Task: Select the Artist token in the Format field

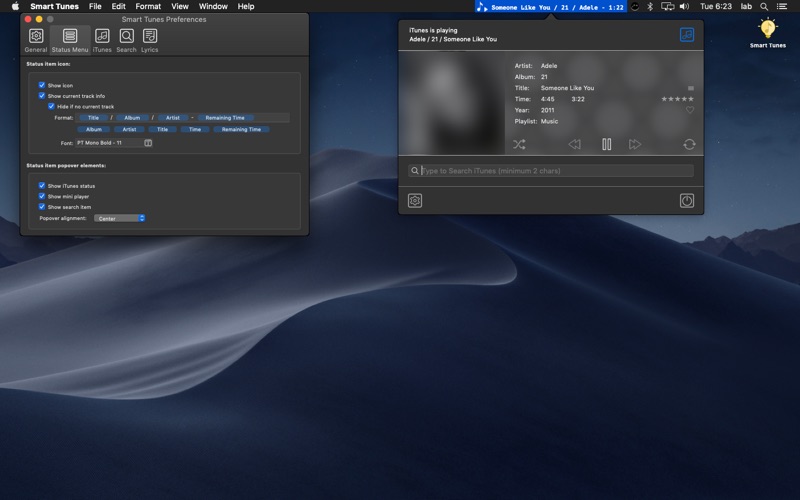Action: pyautogui.click(x=172, y=118)
